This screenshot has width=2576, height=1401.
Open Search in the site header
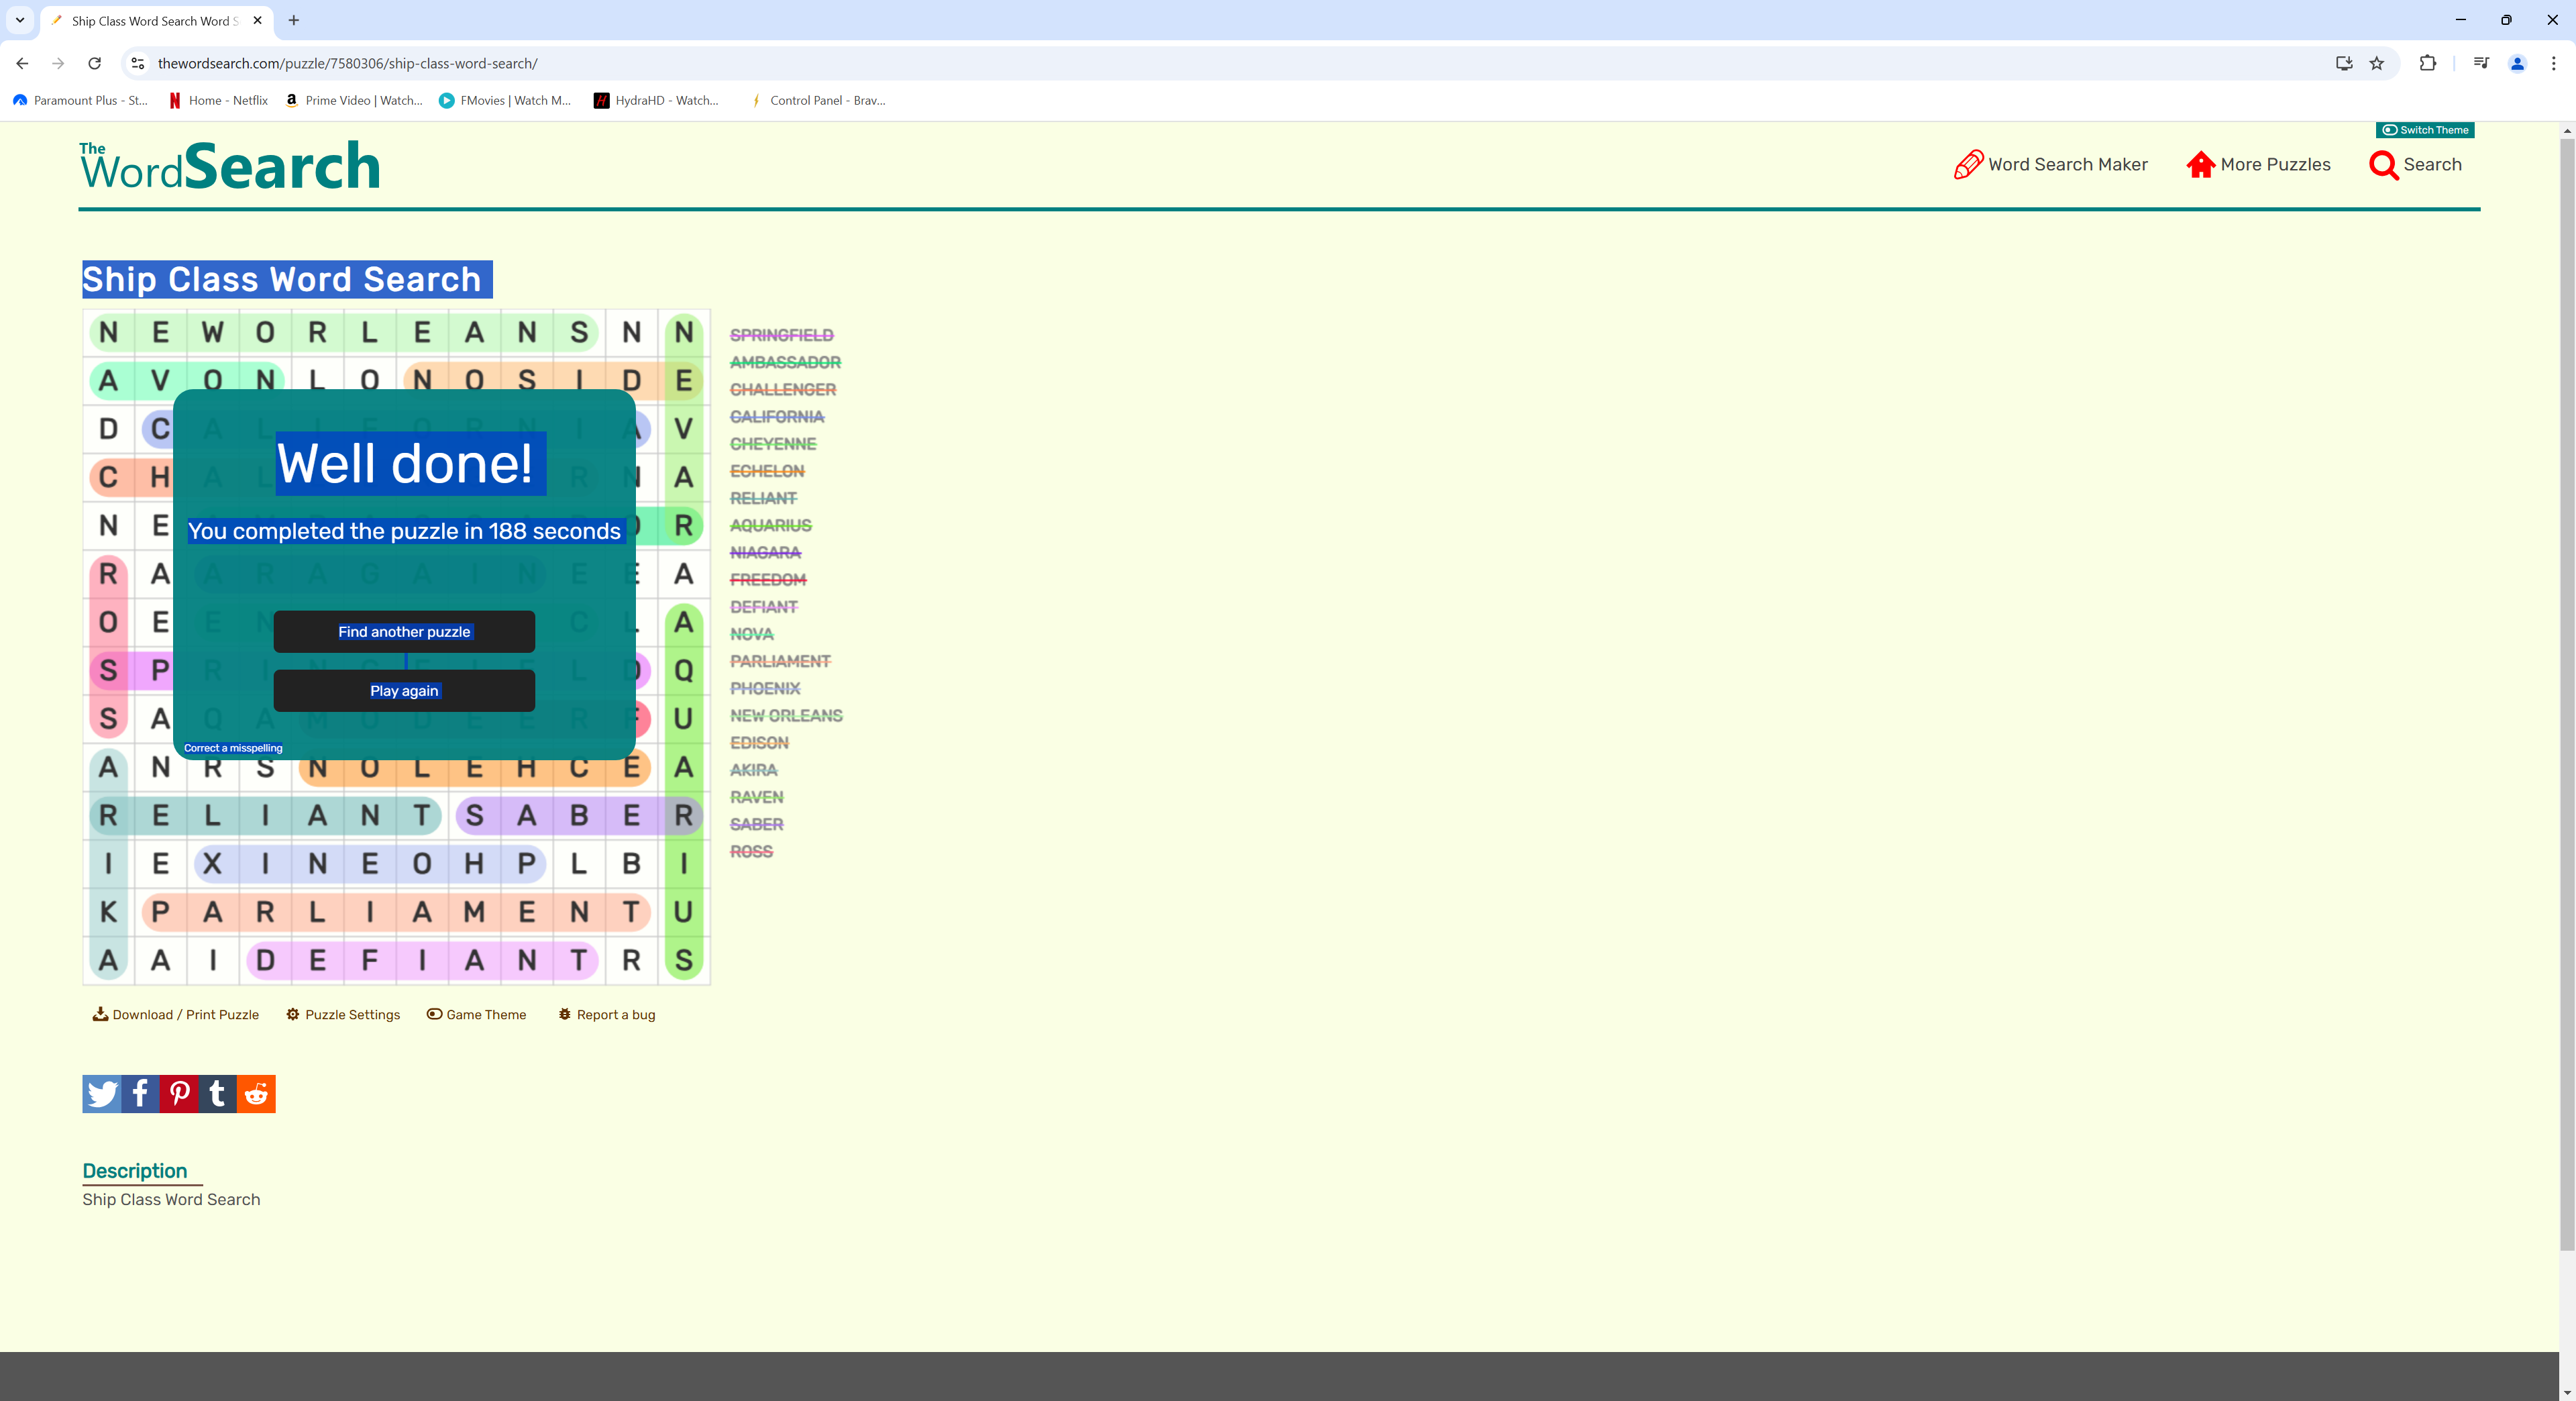[x=2415, y=165]
